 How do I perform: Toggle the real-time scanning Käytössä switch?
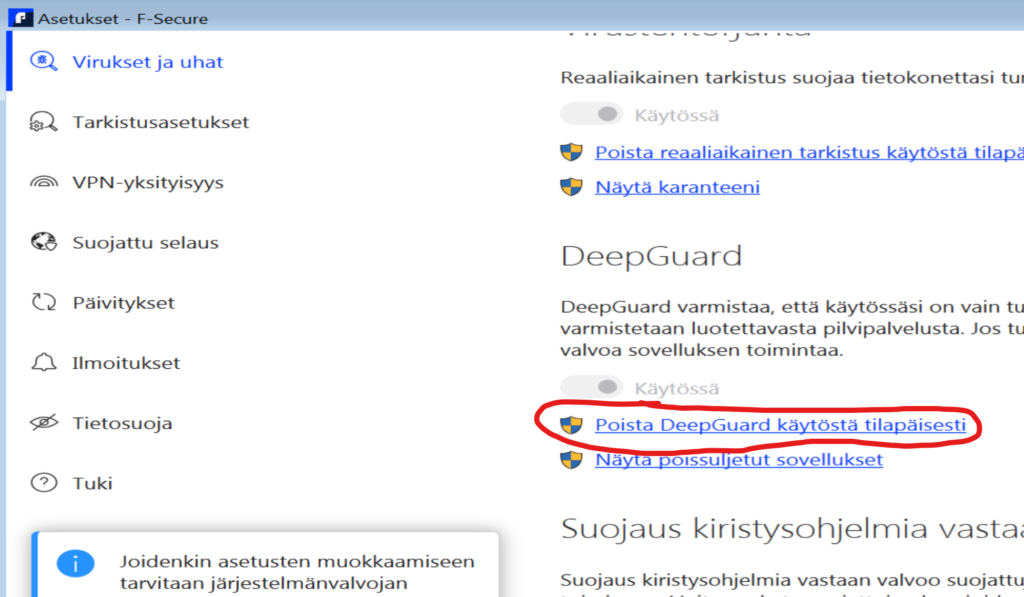click(592, 115)
